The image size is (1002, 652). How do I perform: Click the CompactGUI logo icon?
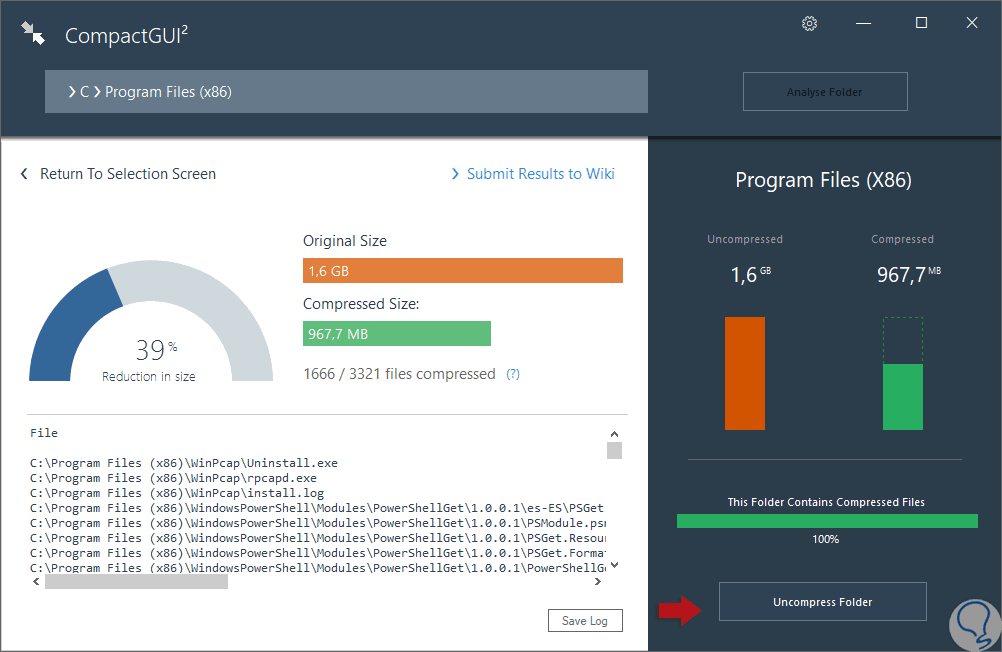tap(33, 34)
